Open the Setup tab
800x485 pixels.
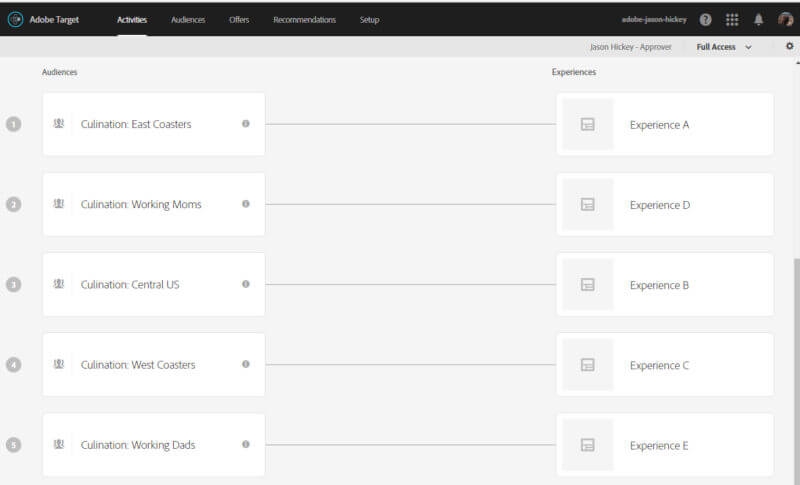(369, 19)
